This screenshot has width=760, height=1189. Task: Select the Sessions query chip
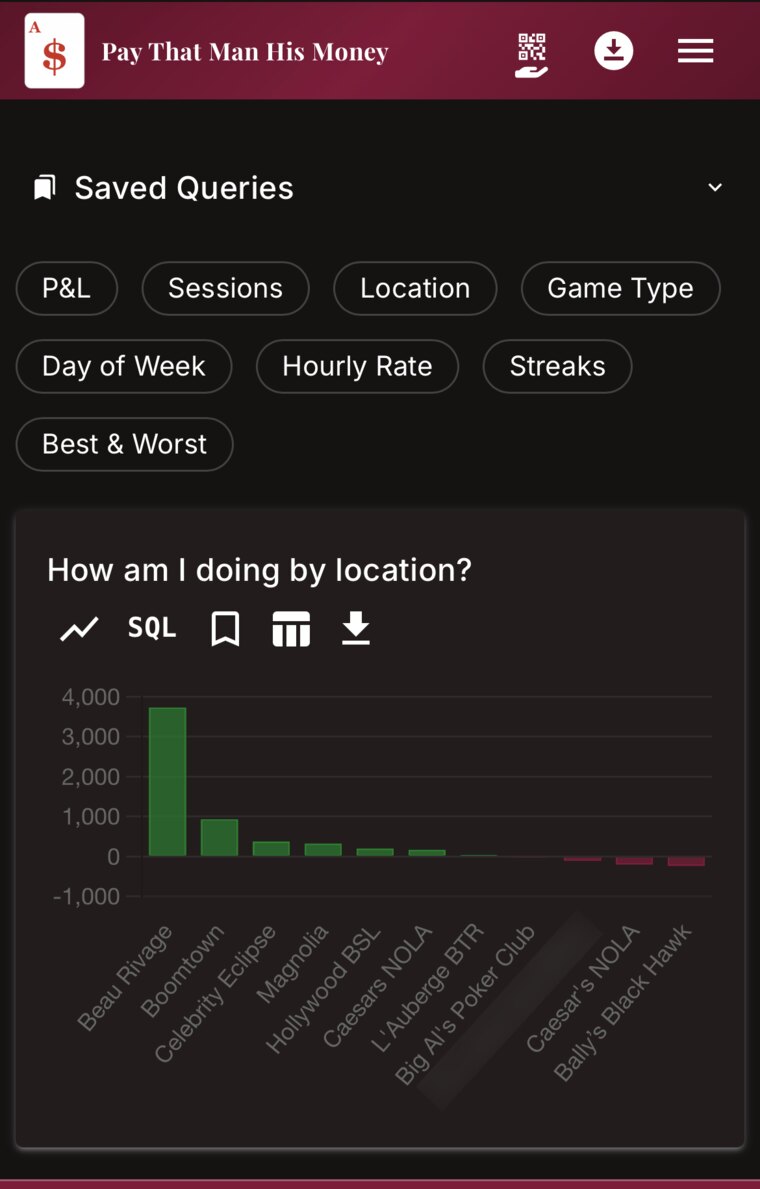point(225,288)
